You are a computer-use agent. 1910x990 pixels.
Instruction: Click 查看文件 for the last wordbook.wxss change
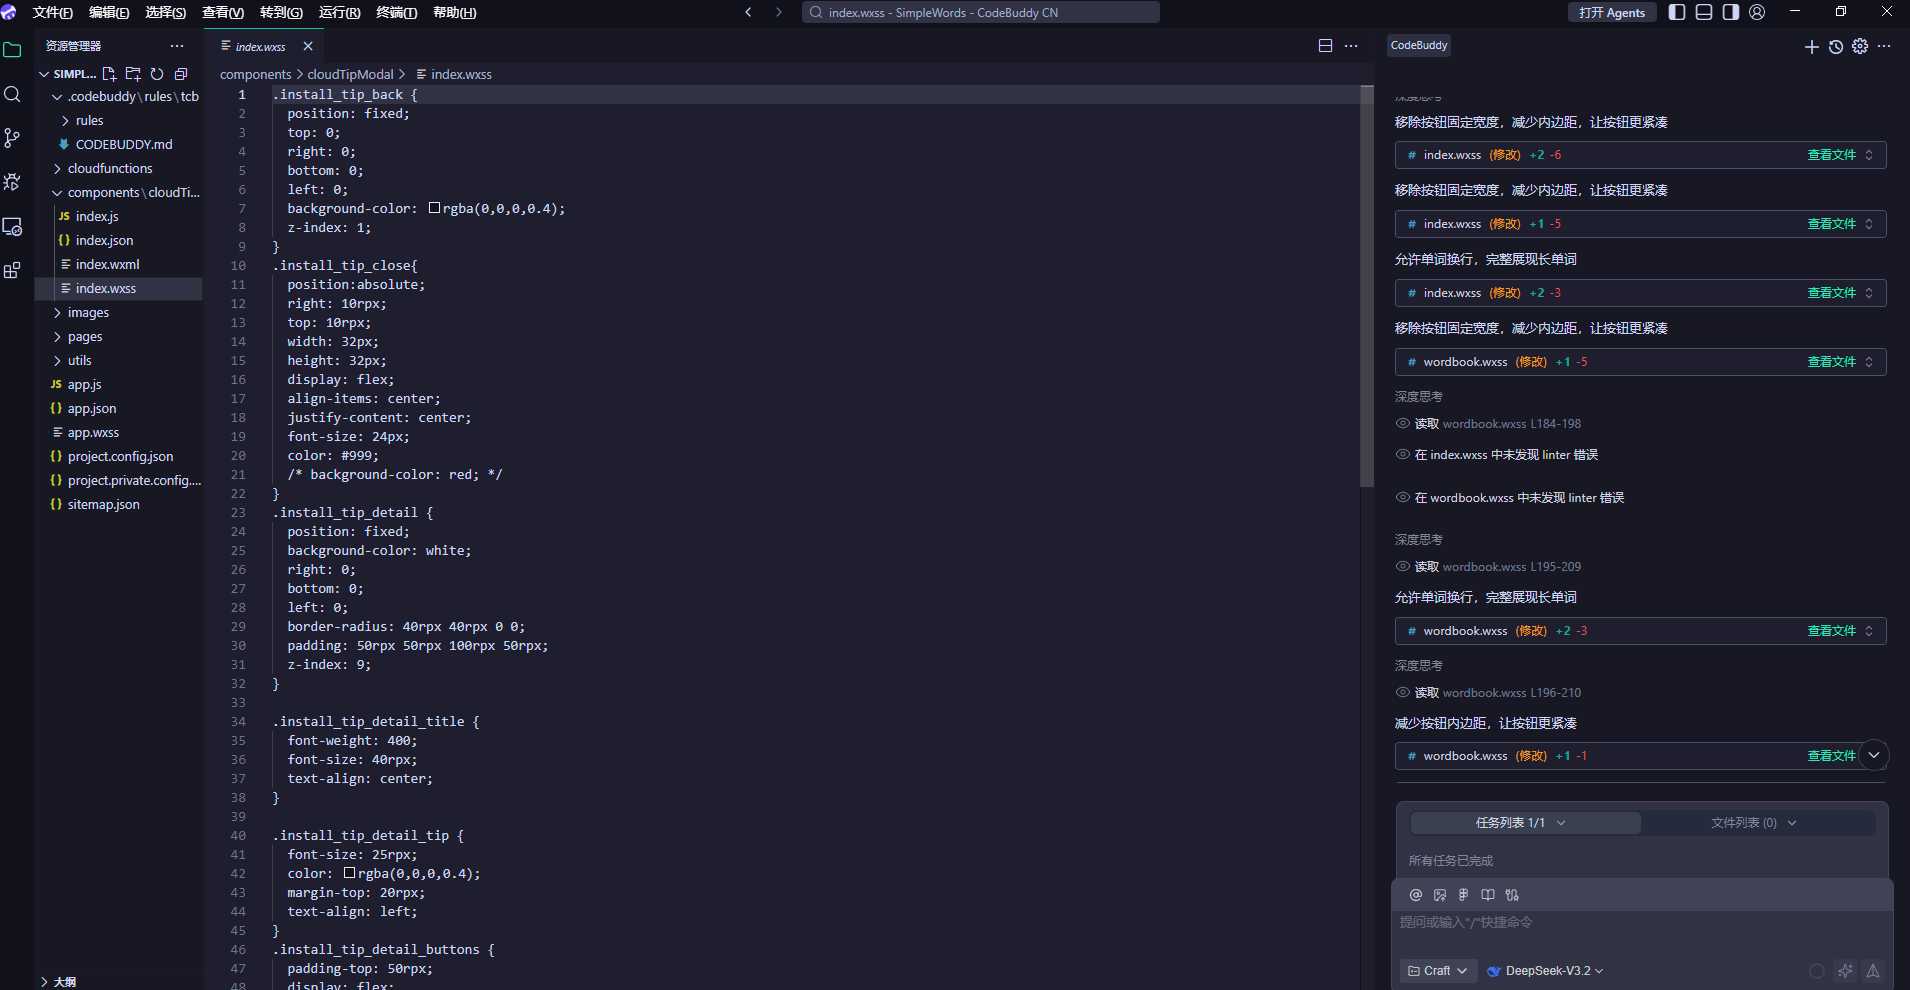1830,756
